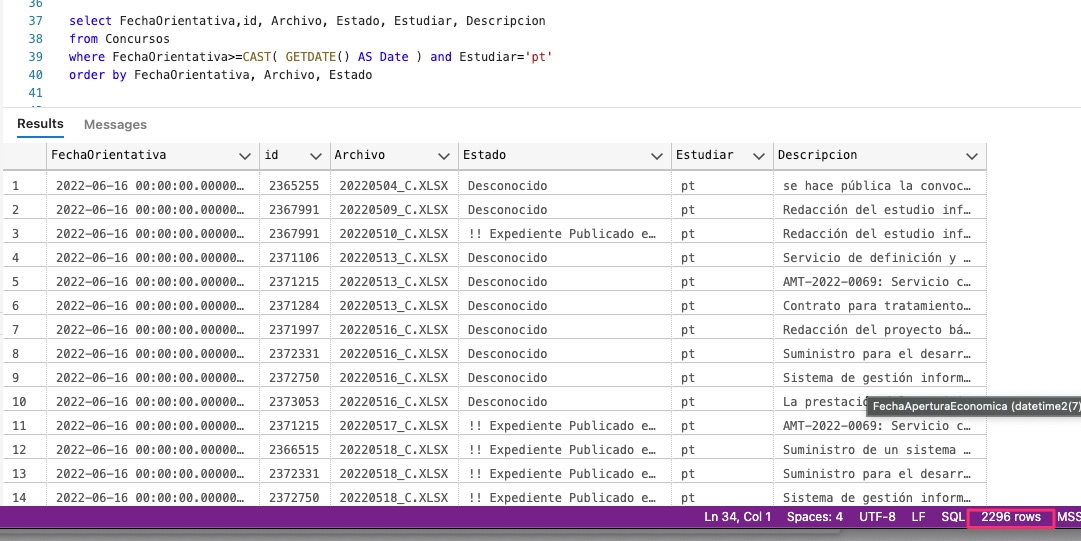Open FechaOrientativa column dropdown arrow
Screen dimensions: 1081x541
click(x=244, y=156)
